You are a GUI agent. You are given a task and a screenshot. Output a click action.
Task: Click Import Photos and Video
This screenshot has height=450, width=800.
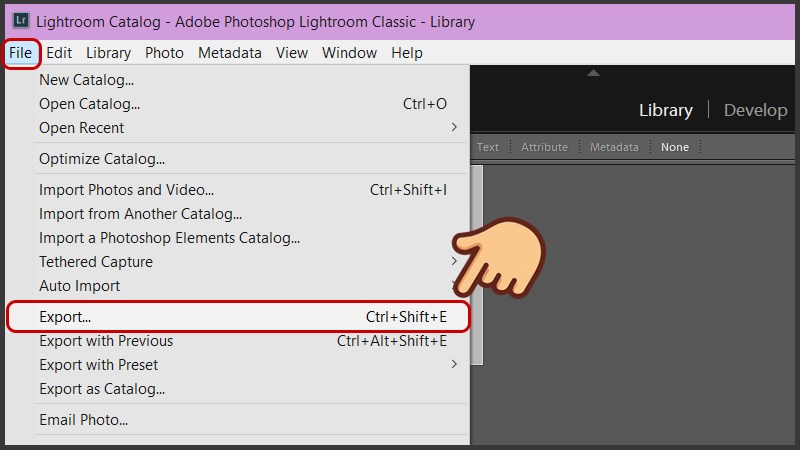pyautogui.click(x=126, y=190)
